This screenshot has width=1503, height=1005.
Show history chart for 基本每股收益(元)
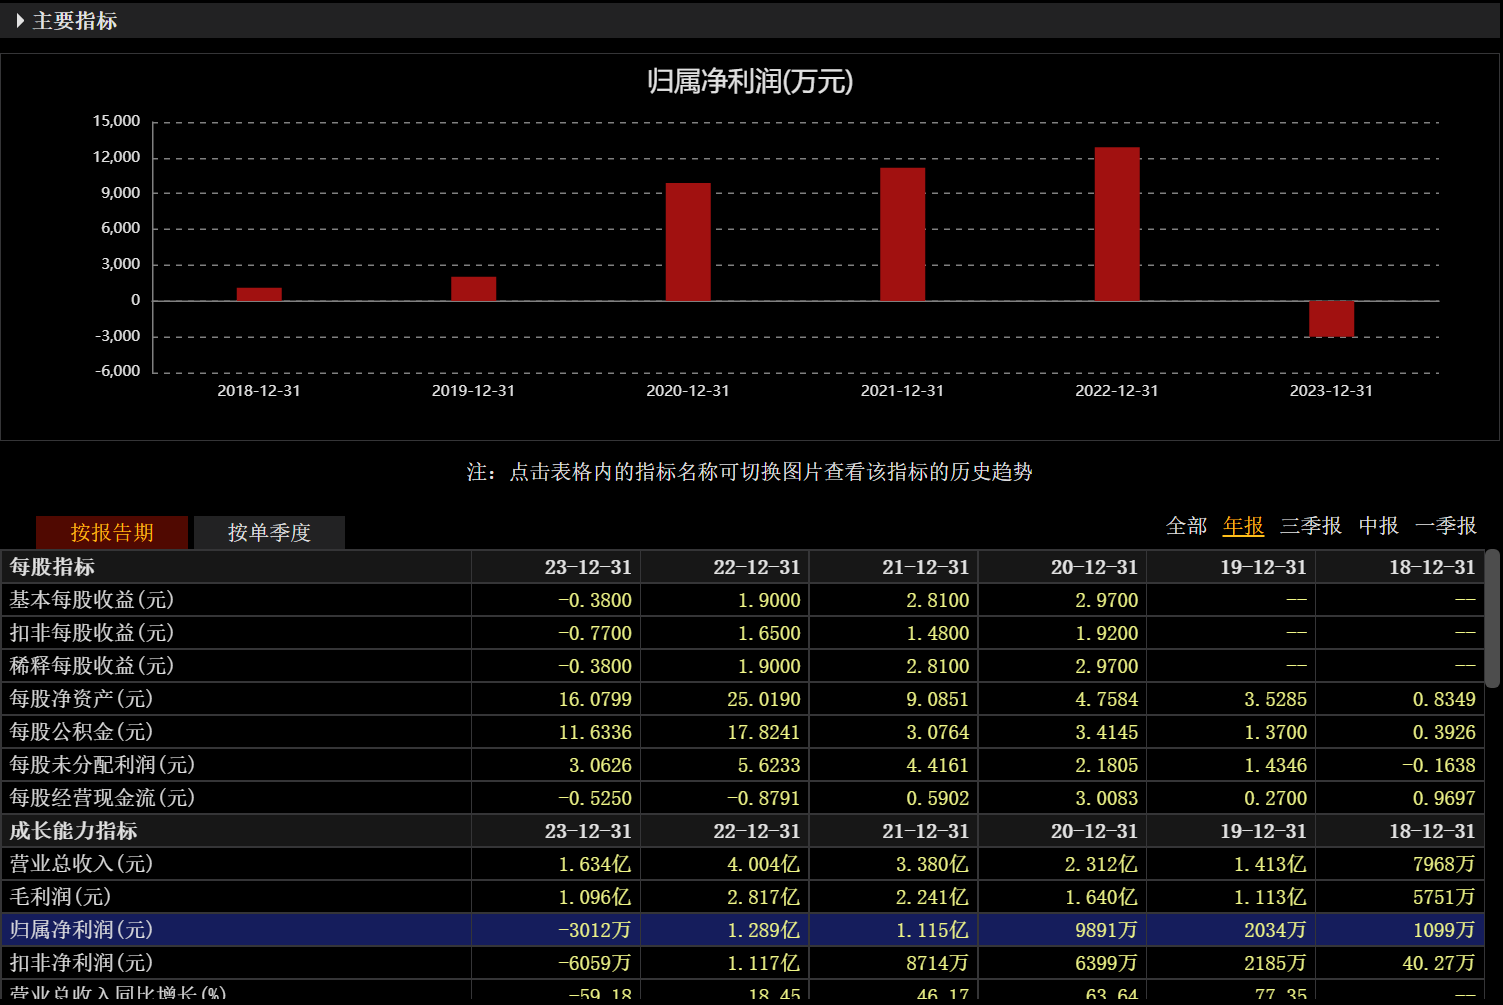92,600
